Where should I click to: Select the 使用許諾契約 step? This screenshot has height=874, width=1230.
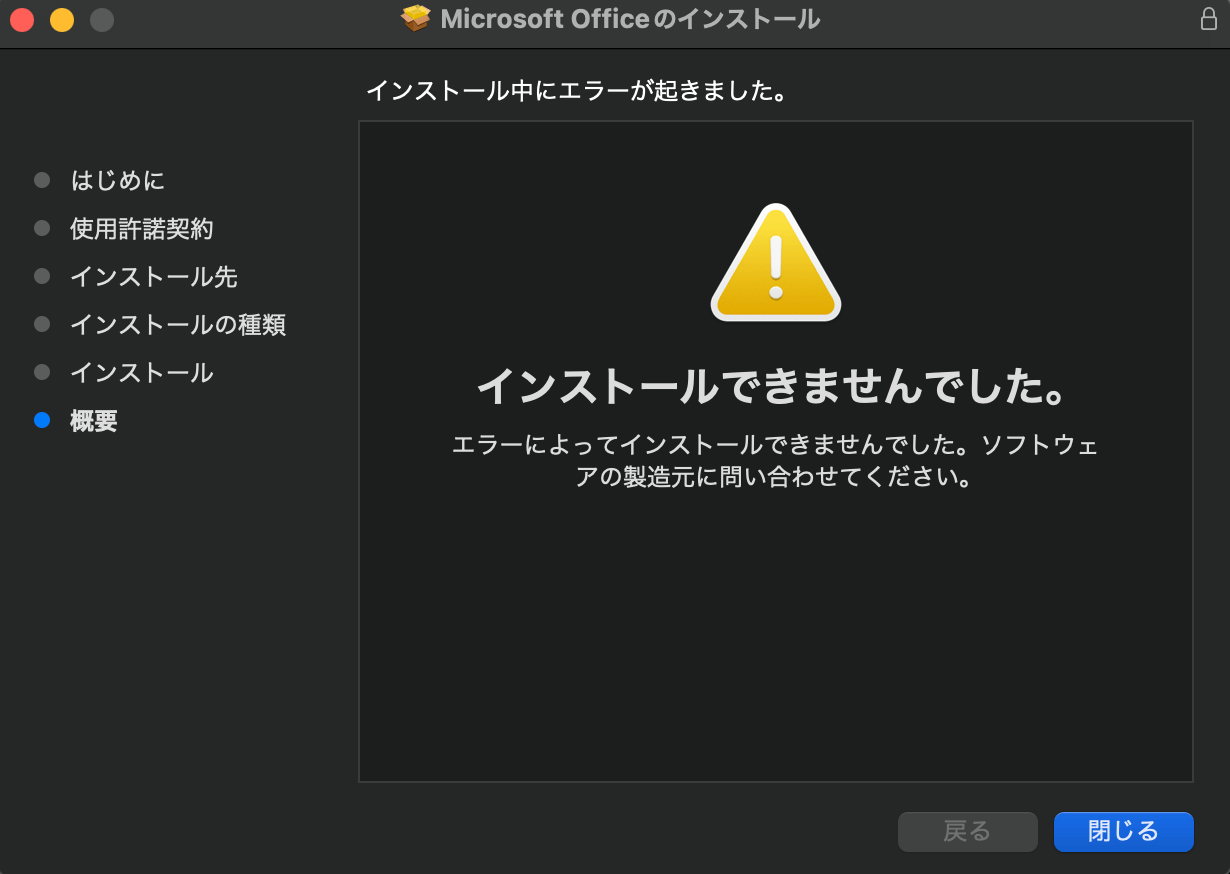(142, 228)
